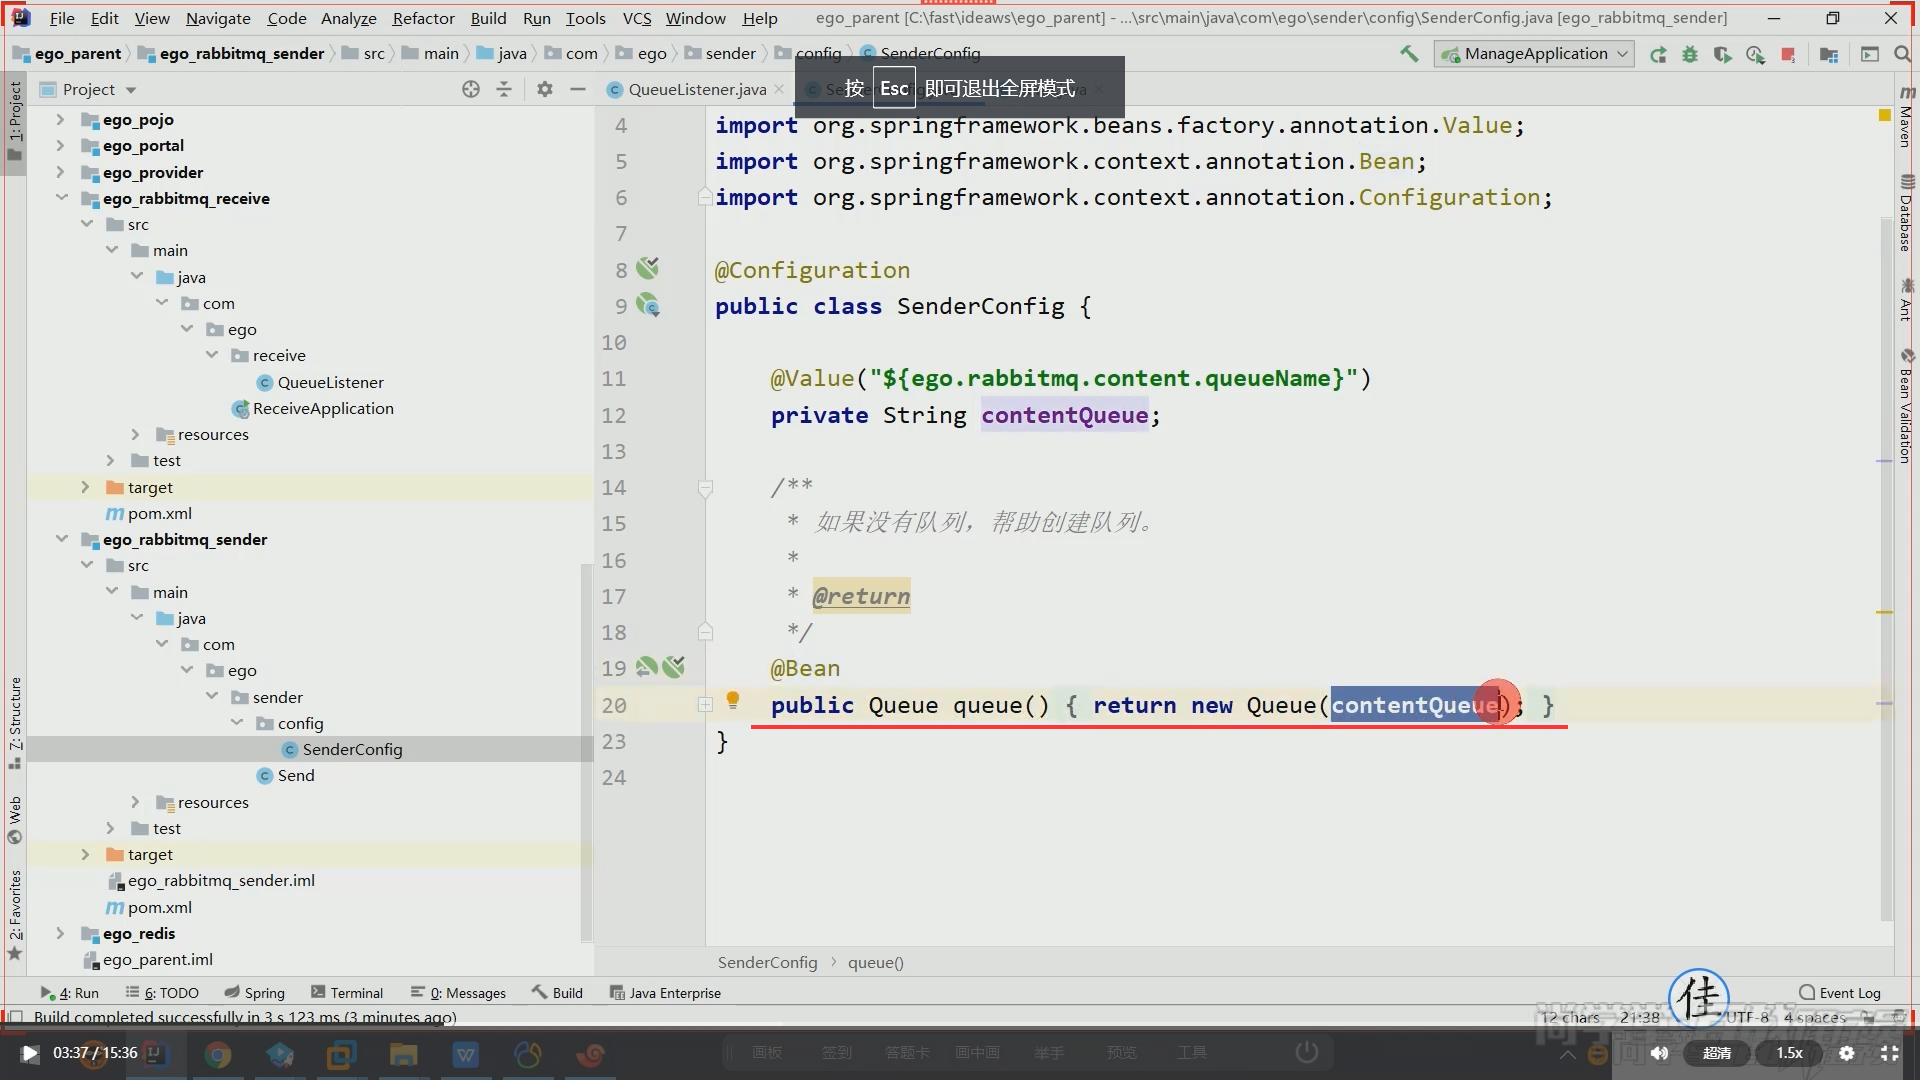Open Project Structure icon in toolbar

point(1829,54)
